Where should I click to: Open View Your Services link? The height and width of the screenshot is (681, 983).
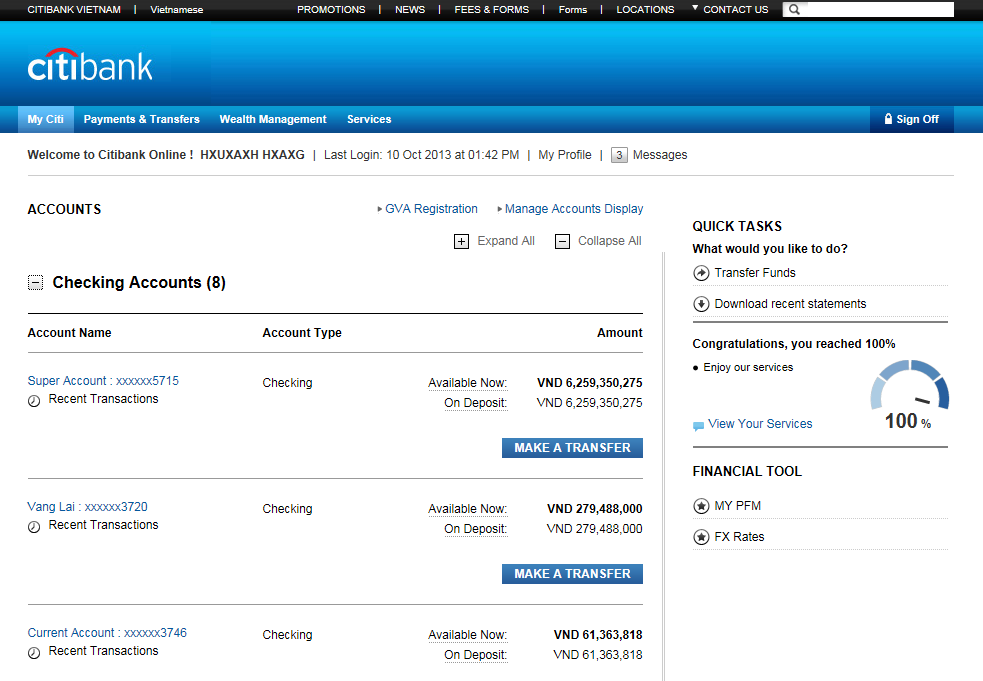click(760, 424)
